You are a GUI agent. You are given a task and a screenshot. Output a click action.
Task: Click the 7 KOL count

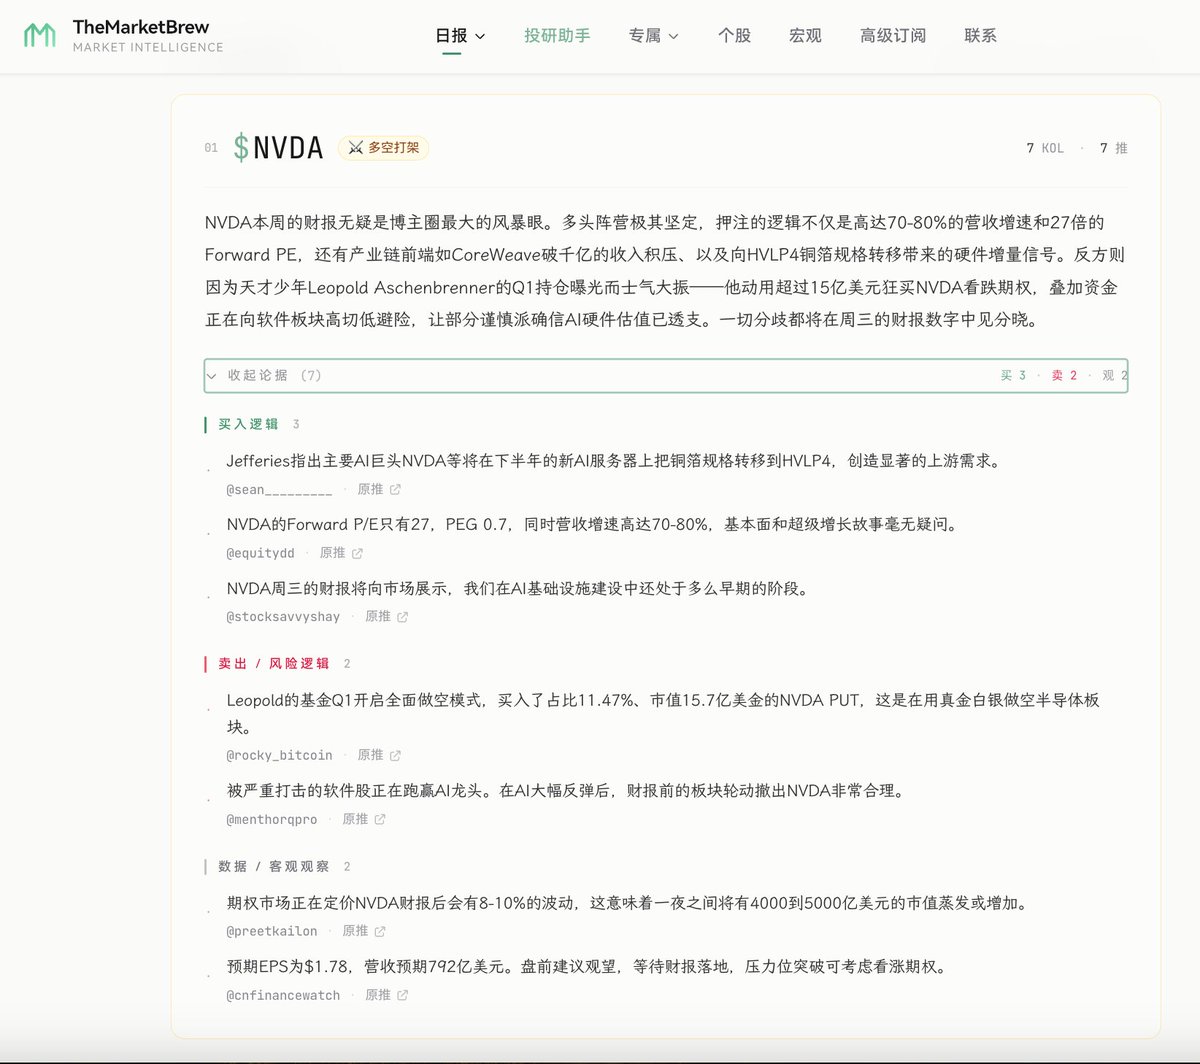coord(1045,148)
